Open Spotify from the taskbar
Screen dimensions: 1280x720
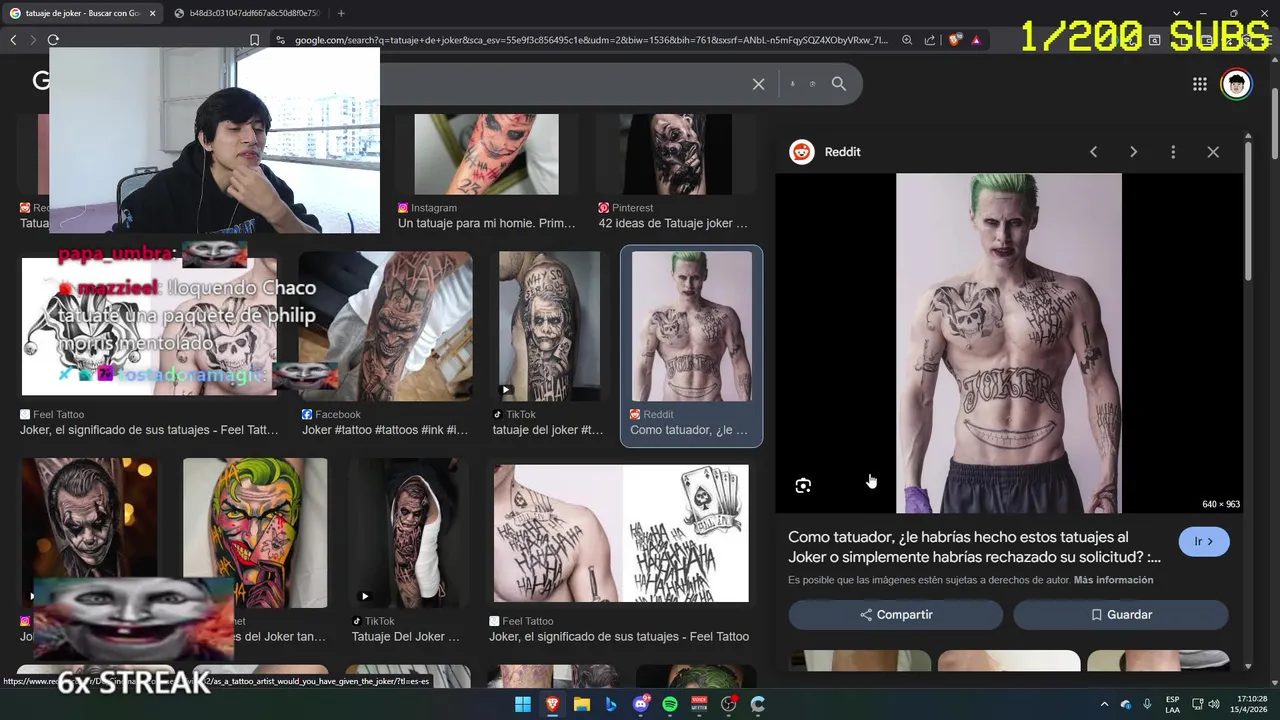pyautogui.click(x=670, y=704)
